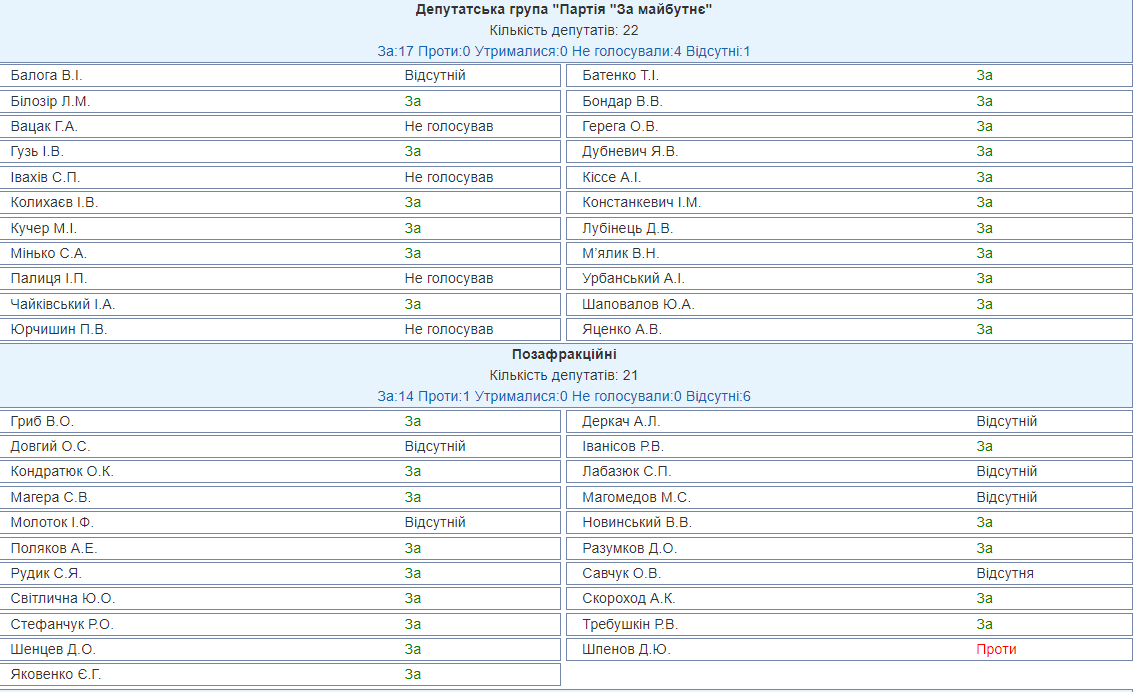Select the name Деркач А.Л.
Screen dimensions: 1137x692
pos(621,421)
